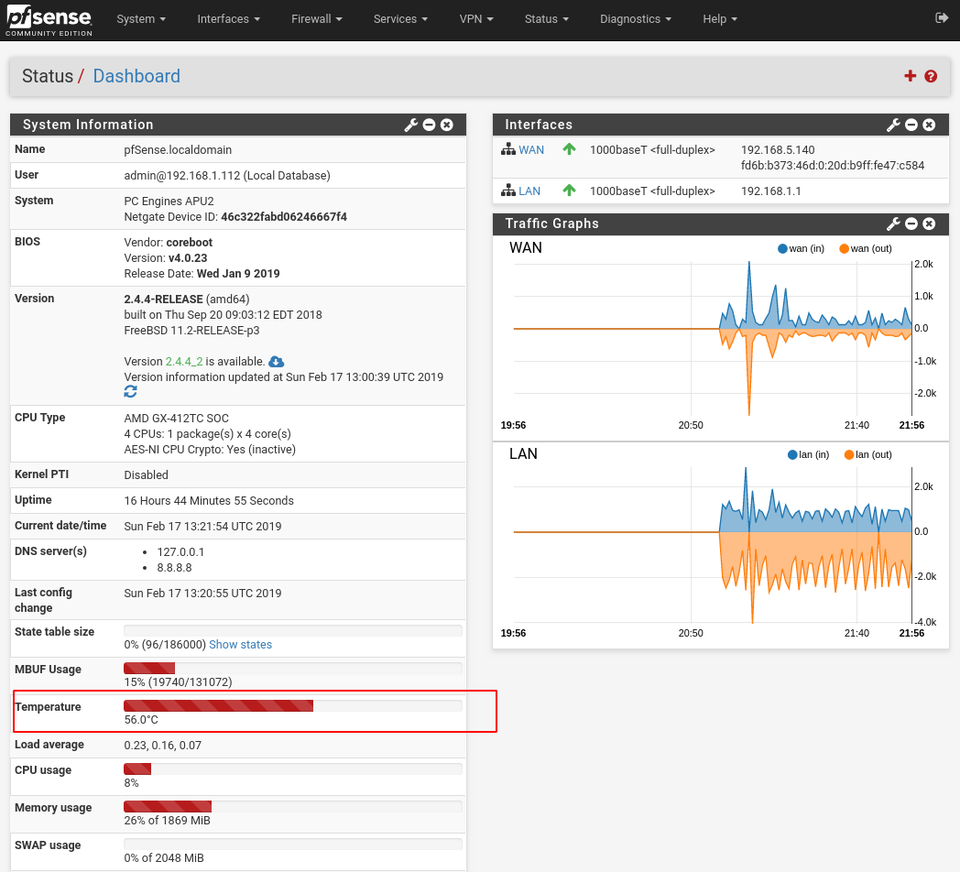Configure System Information widget with wrench icon
This screenshot has width=960, height=872.
[x=411, y=125]
